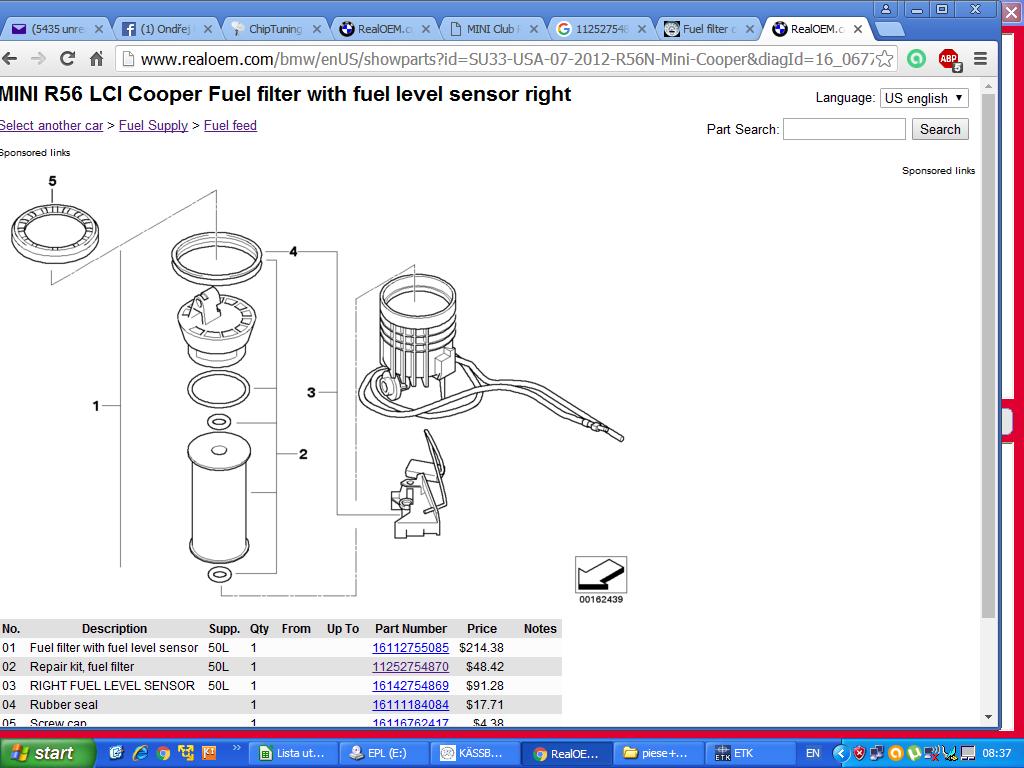This screenshot has width=1024, height=768.
Task: Click the page vertical scrollbar
Action: pyautogui.click(x=988, y=360)
